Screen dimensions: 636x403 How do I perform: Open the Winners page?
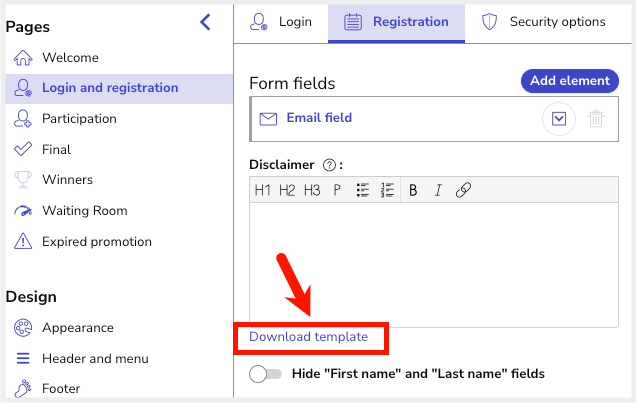click(67, 180)
